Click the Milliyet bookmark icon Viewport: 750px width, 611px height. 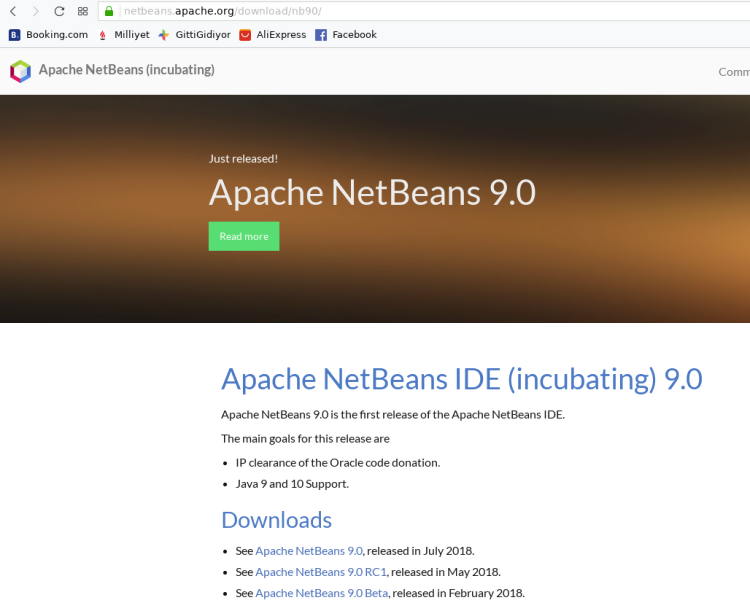pos(102,35)
